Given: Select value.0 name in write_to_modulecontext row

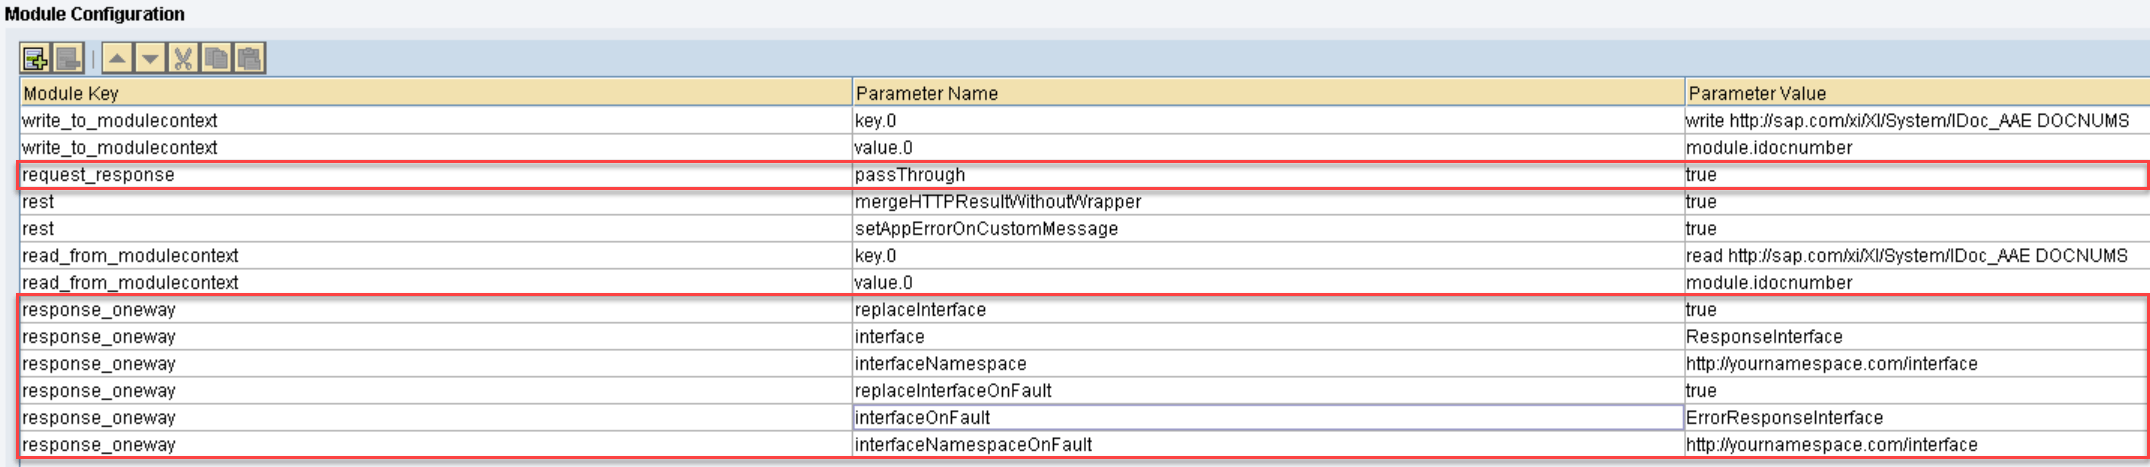Looking at the screenshot, I should (x=1268, y=148).
